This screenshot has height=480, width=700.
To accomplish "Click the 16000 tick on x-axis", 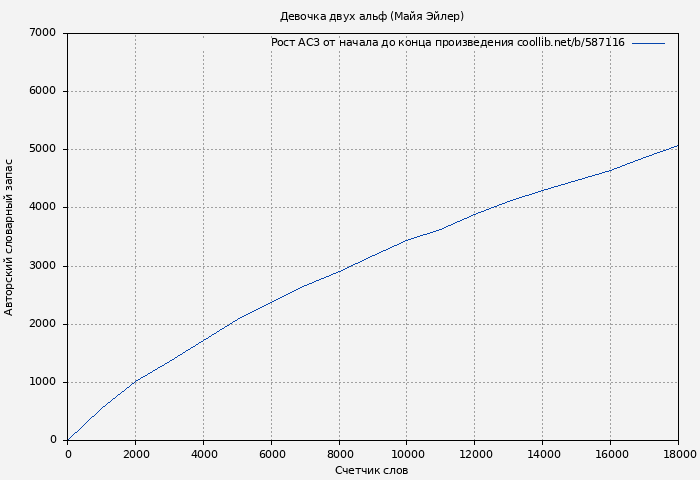I will (611, 454).
